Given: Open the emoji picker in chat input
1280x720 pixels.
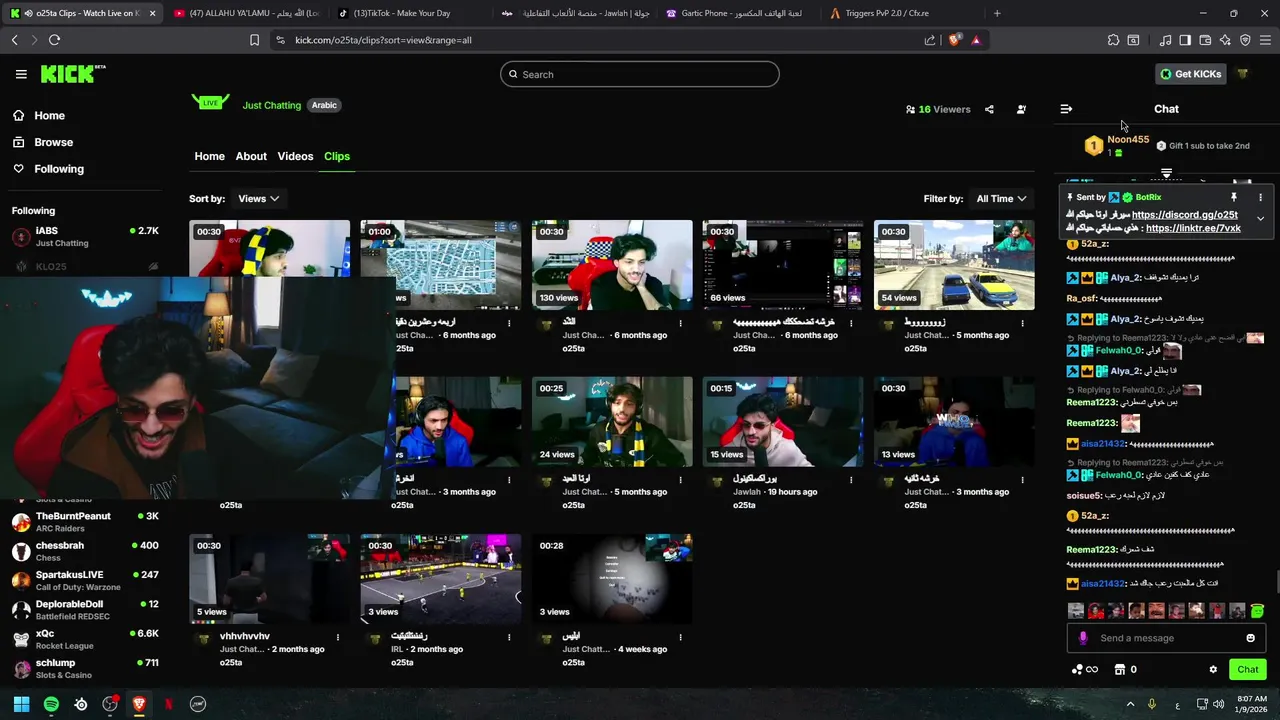Looking at the screenshot, I should pyautogui.click(x=1250, y=638).
